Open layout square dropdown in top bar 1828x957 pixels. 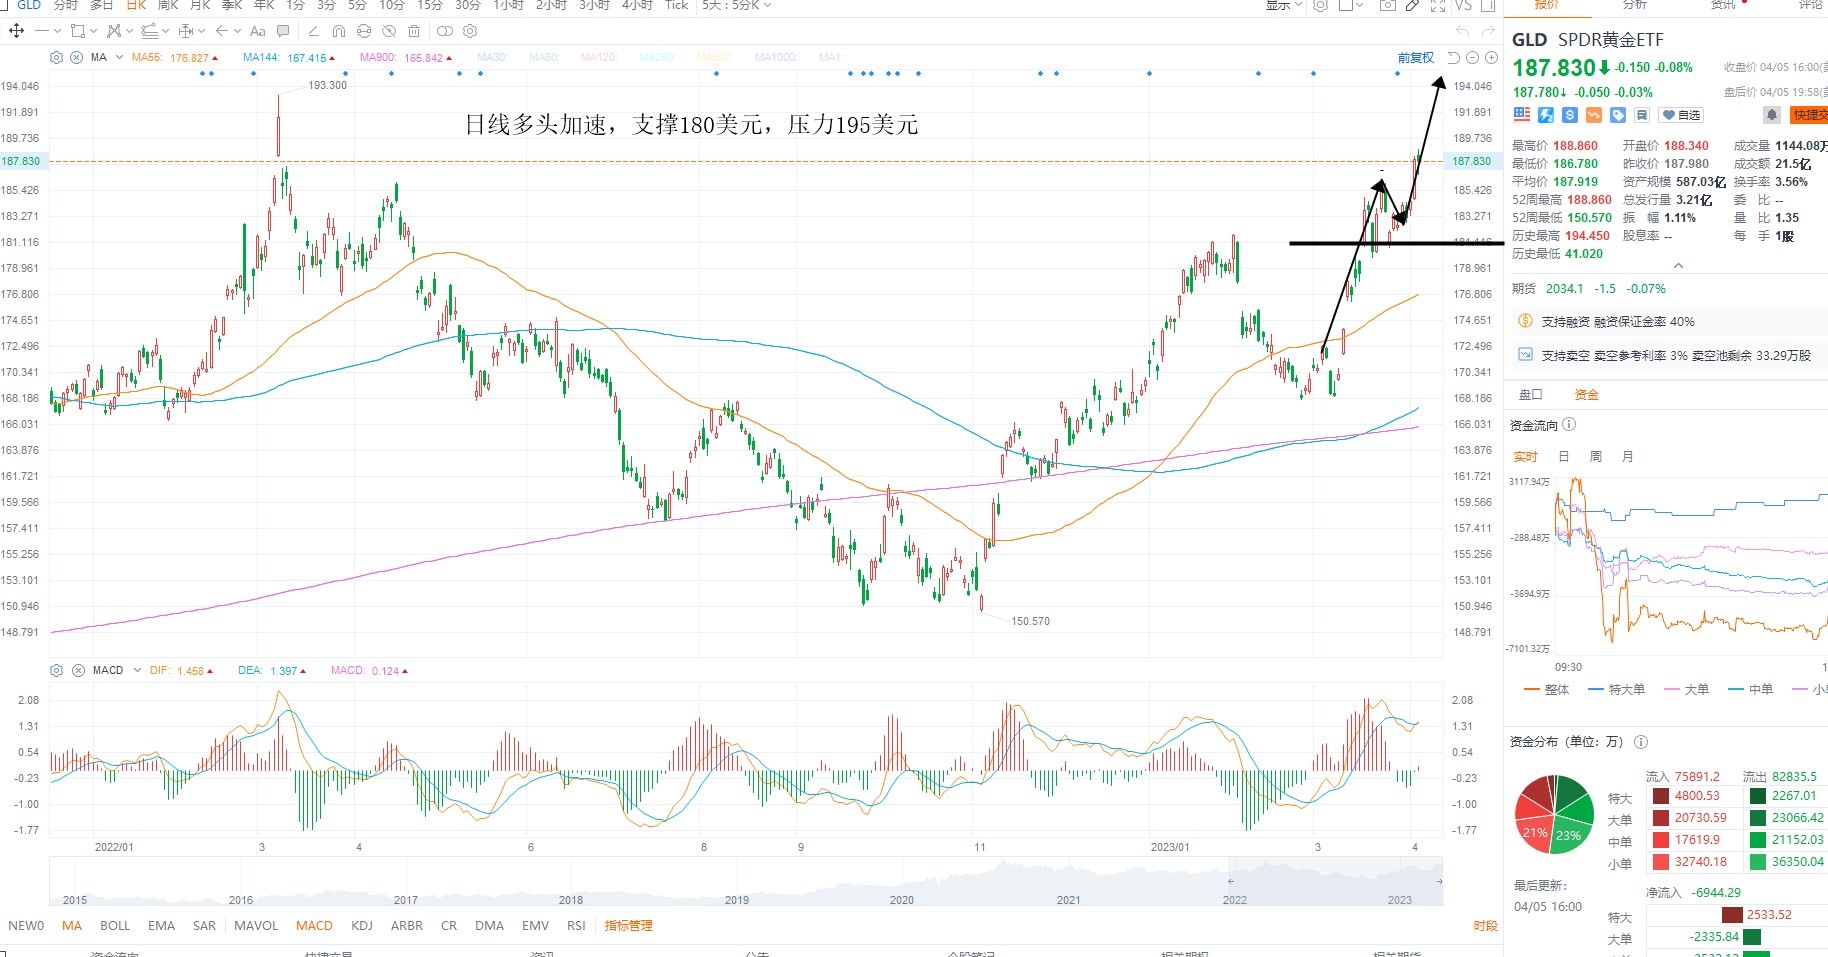1351,5
